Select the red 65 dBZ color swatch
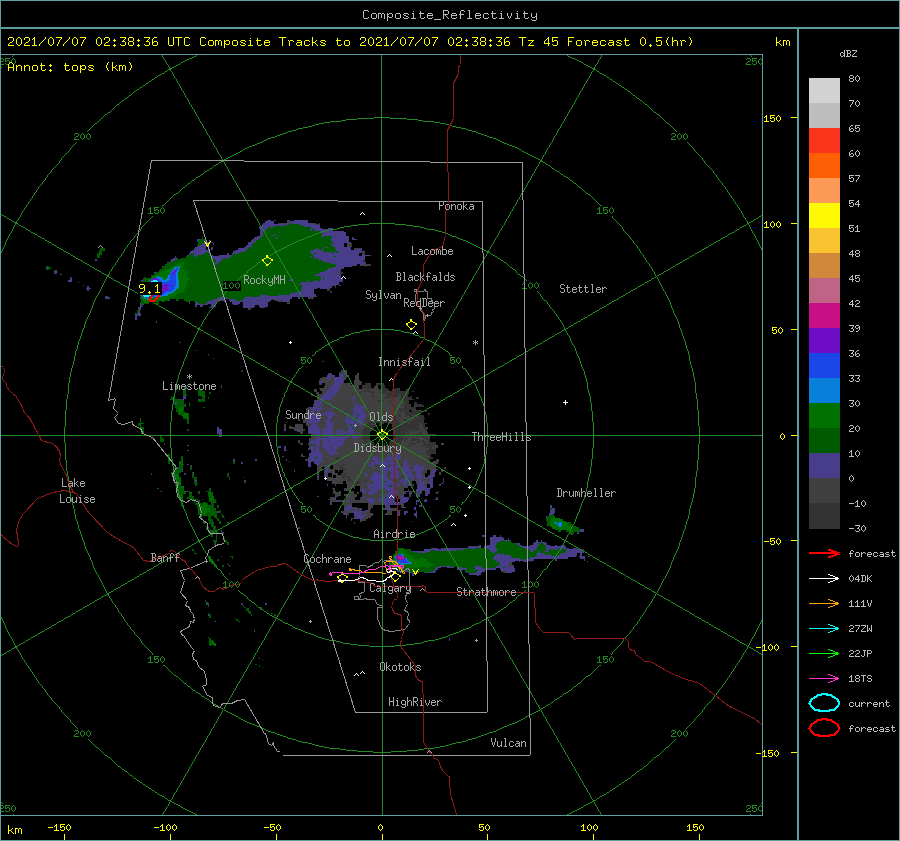This screenshot has height=841, width=900. [x=824, y=140]
